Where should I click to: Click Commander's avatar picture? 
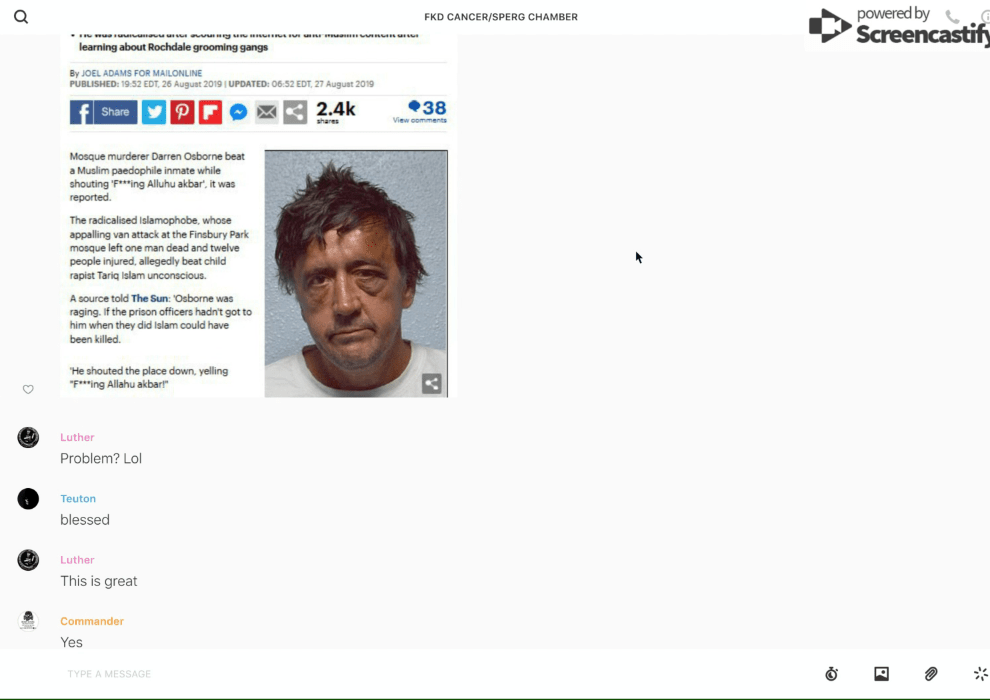tap(28, 621)
